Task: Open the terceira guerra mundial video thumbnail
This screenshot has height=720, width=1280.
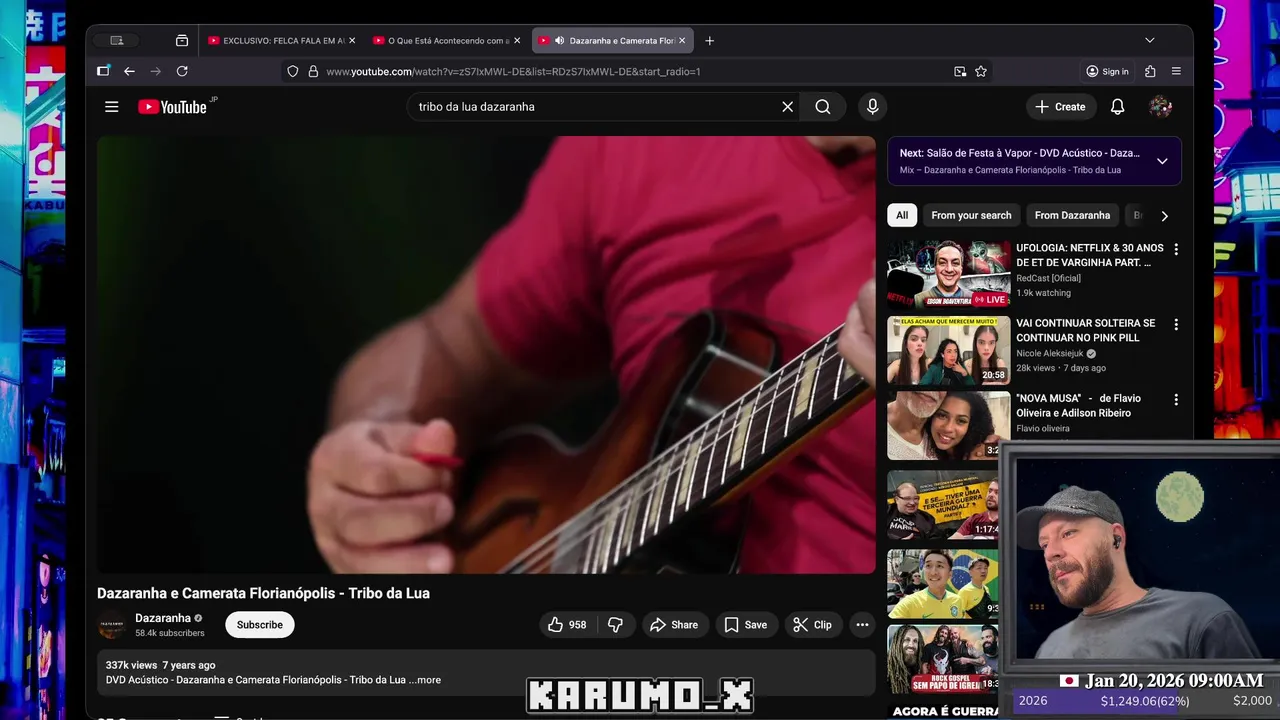Action: (x=943, y=505)
